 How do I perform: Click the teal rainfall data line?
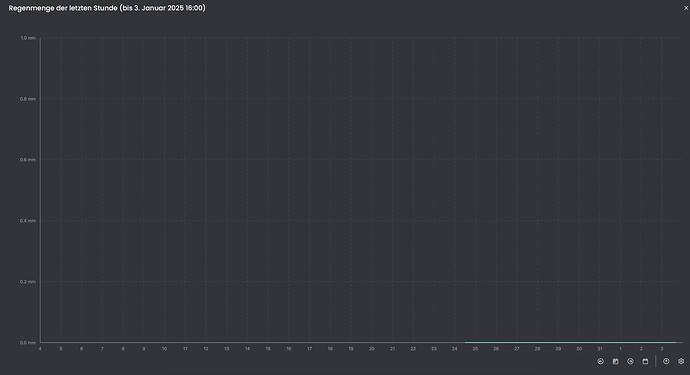pyautogui.click(x=570, y=342)
